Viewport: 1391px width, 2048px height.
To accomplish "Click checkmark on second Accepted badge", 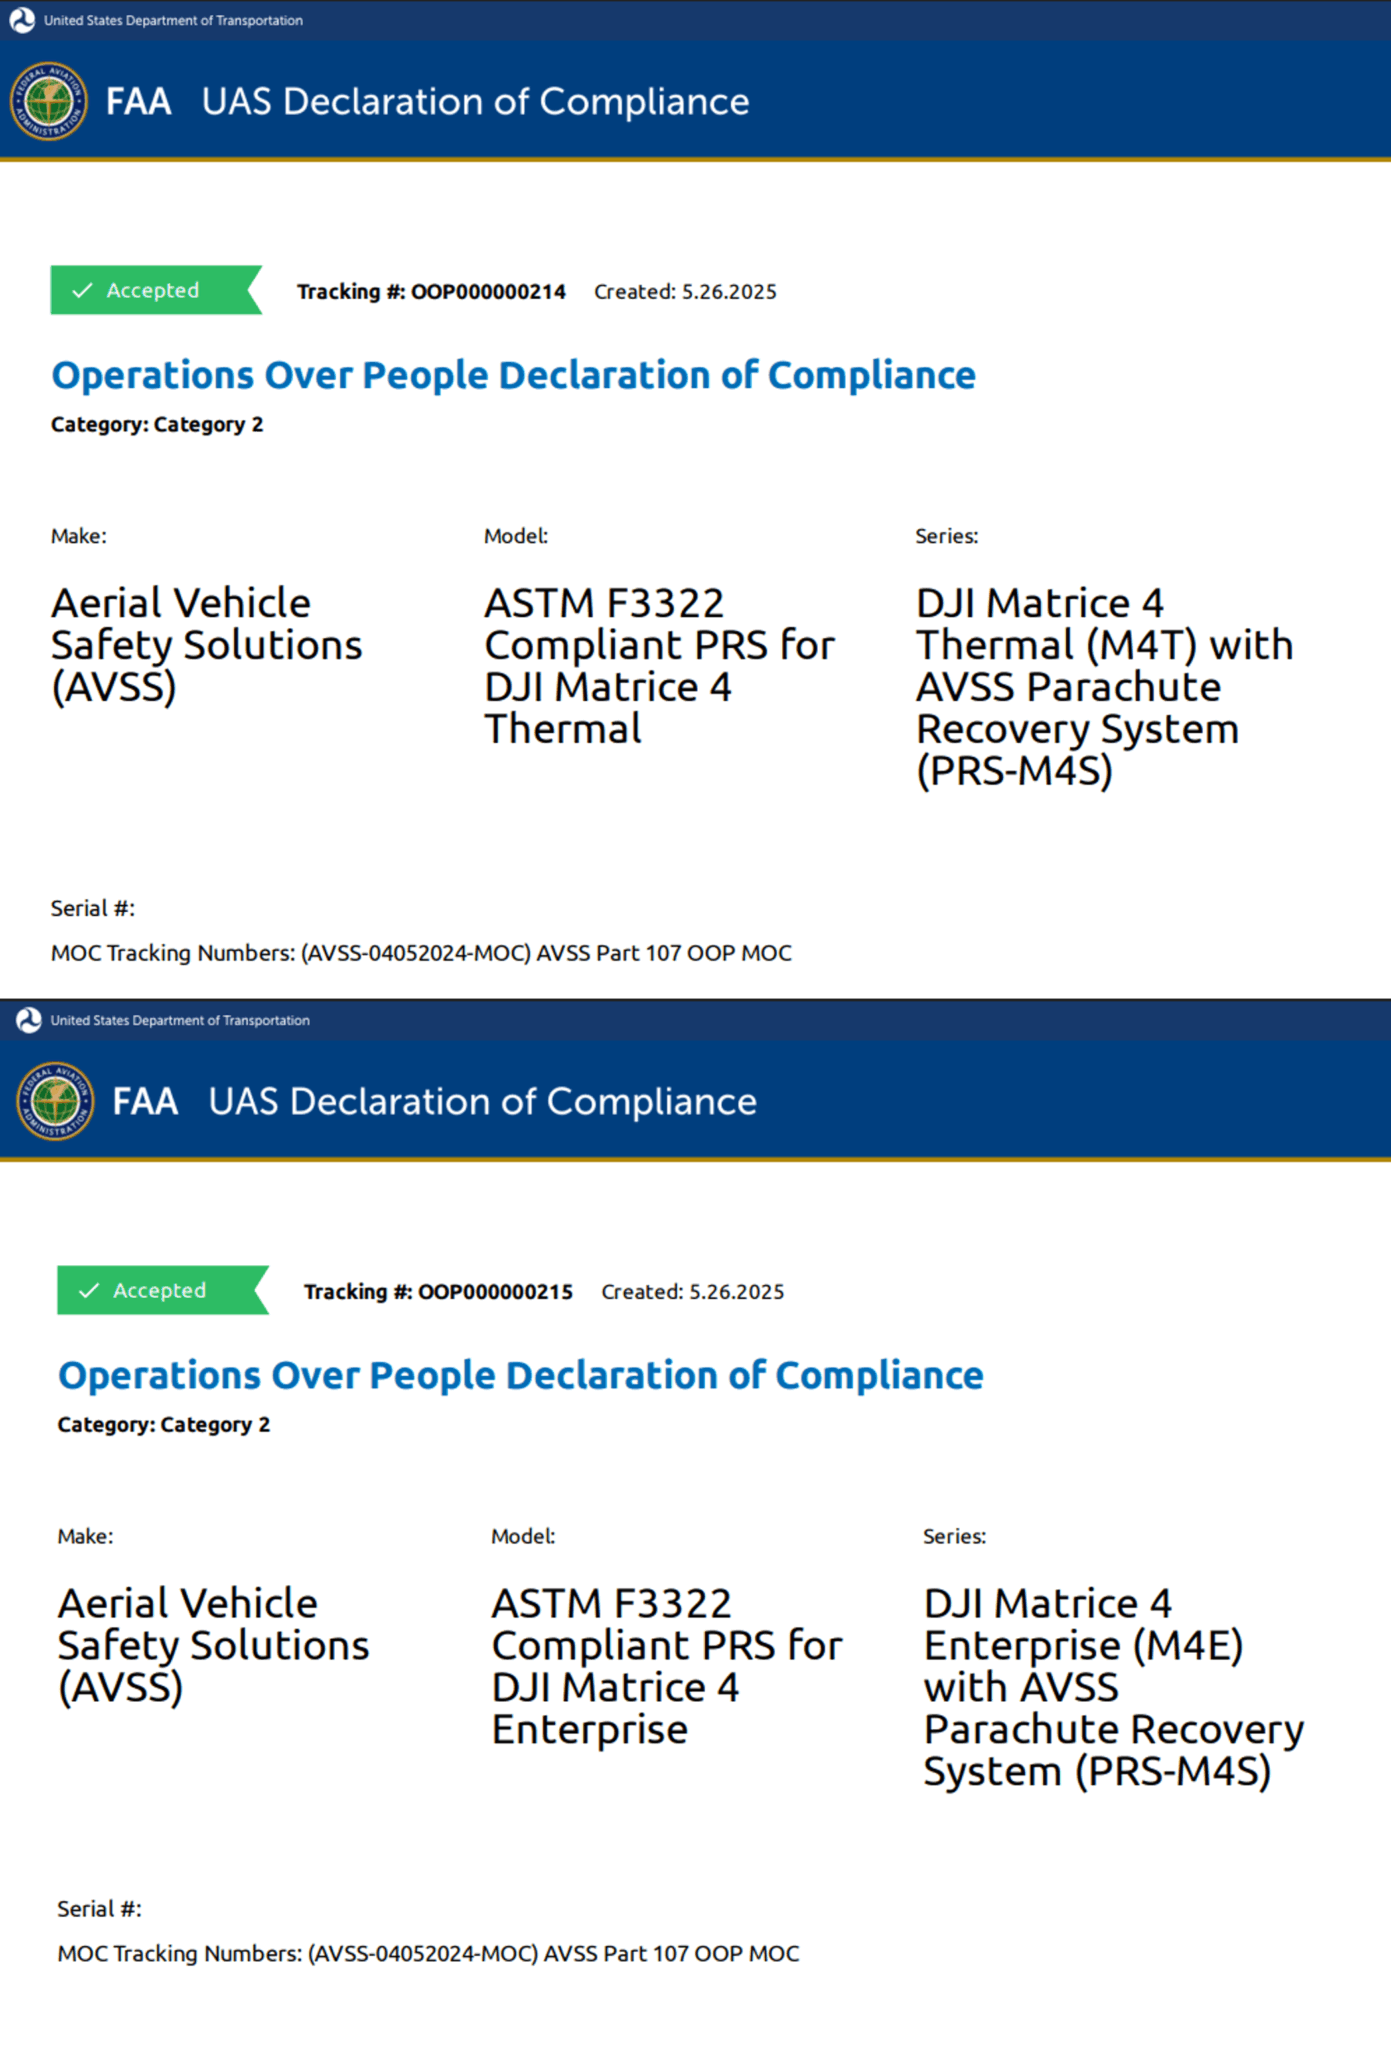I will pyautogui.click(x=89, y=1290).
